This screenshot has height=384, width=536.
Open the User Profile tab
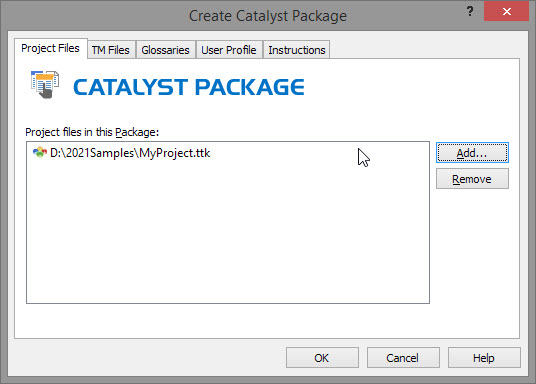(229, 50)
